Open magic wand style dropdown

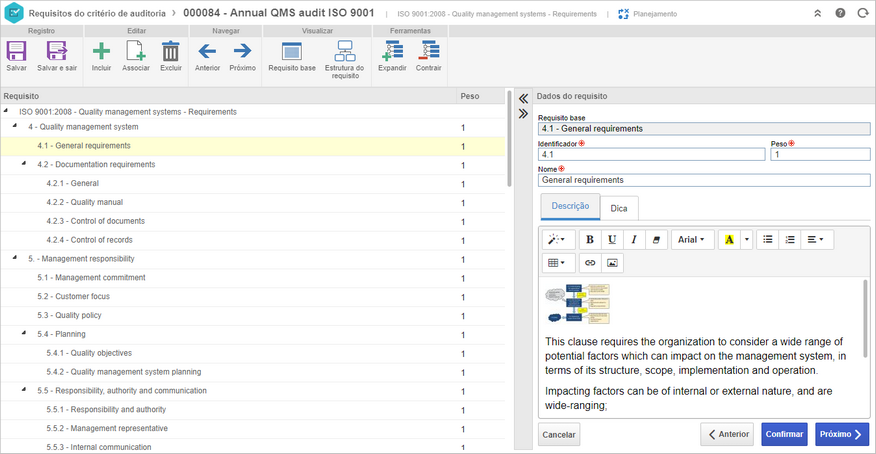(558, 240)
